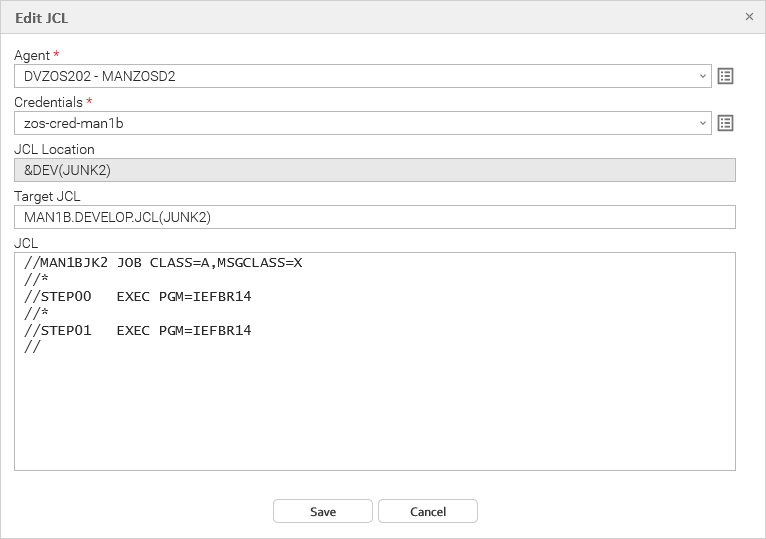Screen dimensions: 766x539
Task: Click the read-only JCL Location field
Action: click(375, 170)
